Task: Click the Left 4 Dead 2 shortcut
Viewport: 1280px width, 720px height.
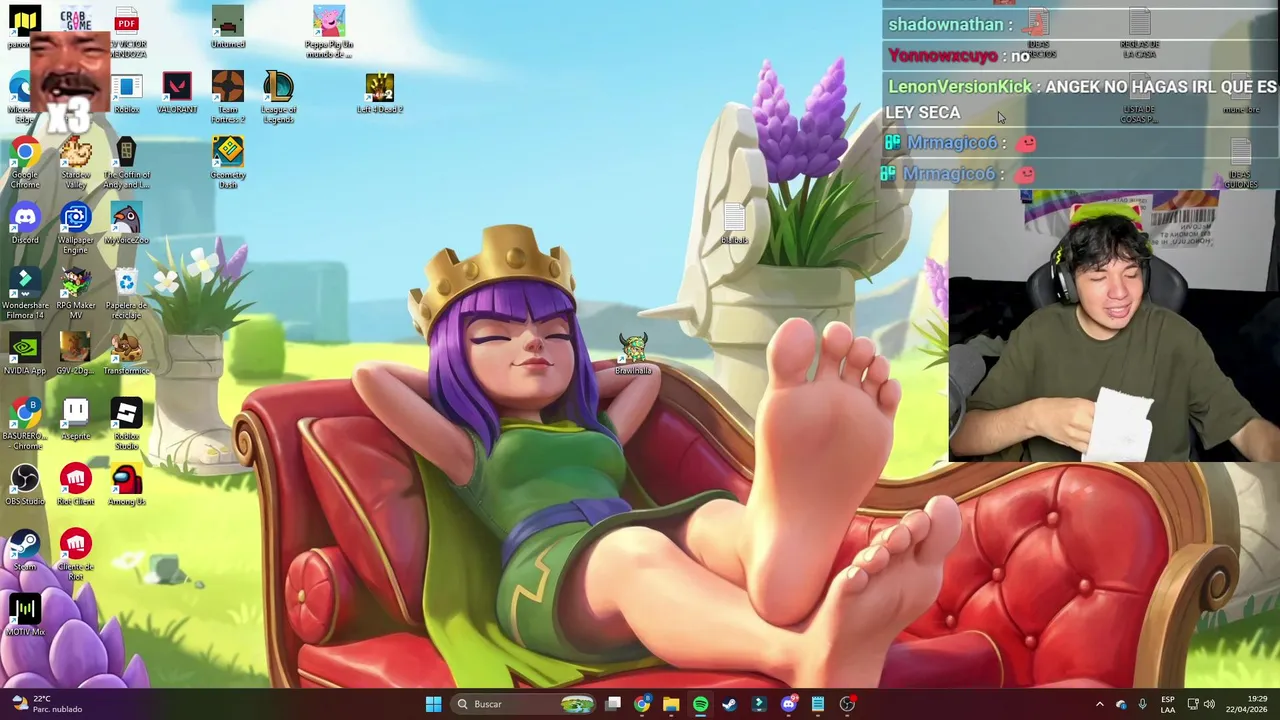Action: [x=380, y=94]
